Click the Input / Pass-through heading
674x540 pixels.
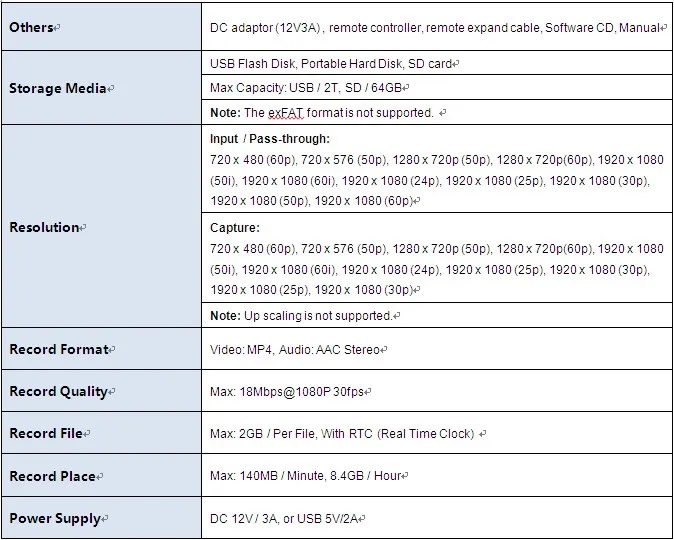(x=270, y=139)
